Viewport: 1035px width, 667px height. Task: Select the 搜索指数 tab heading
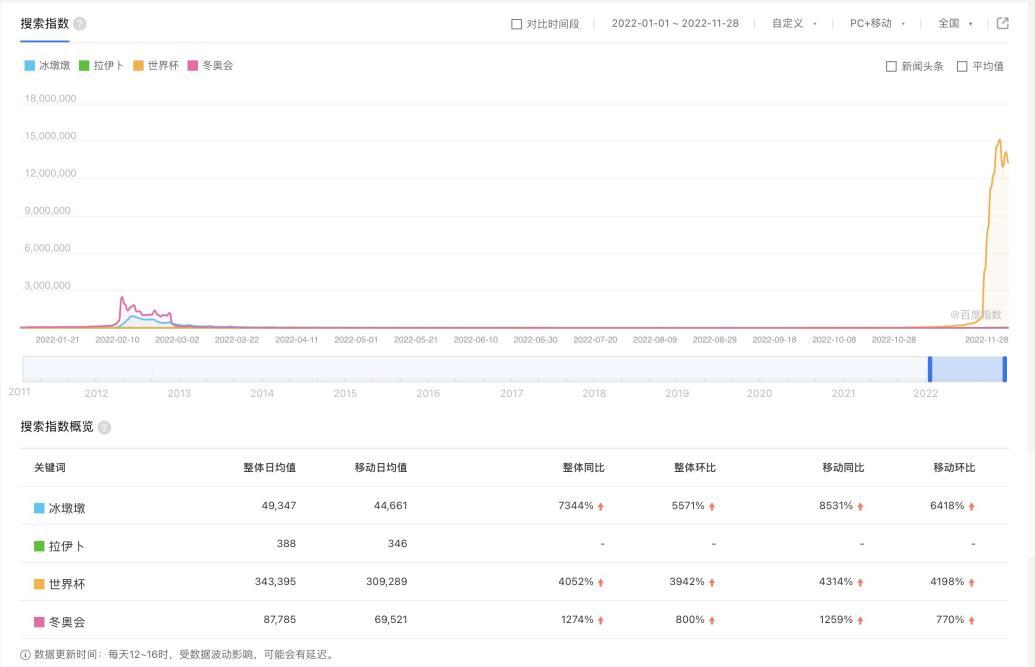(x=44, y=24)
